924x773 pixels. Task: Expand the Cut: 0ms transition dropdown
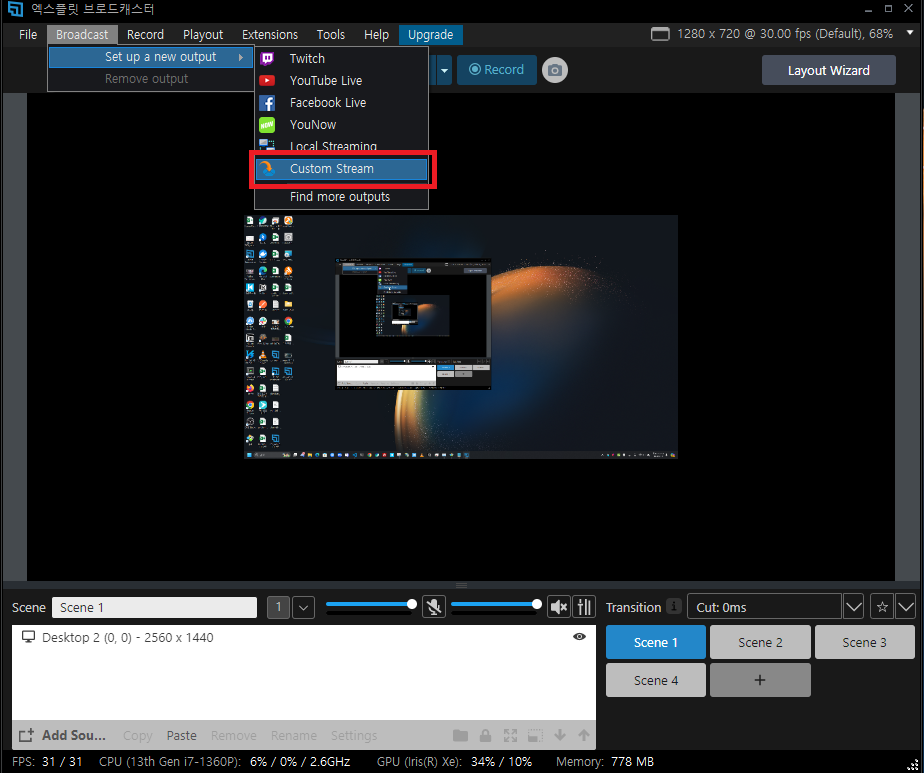(x=853, y=607)
